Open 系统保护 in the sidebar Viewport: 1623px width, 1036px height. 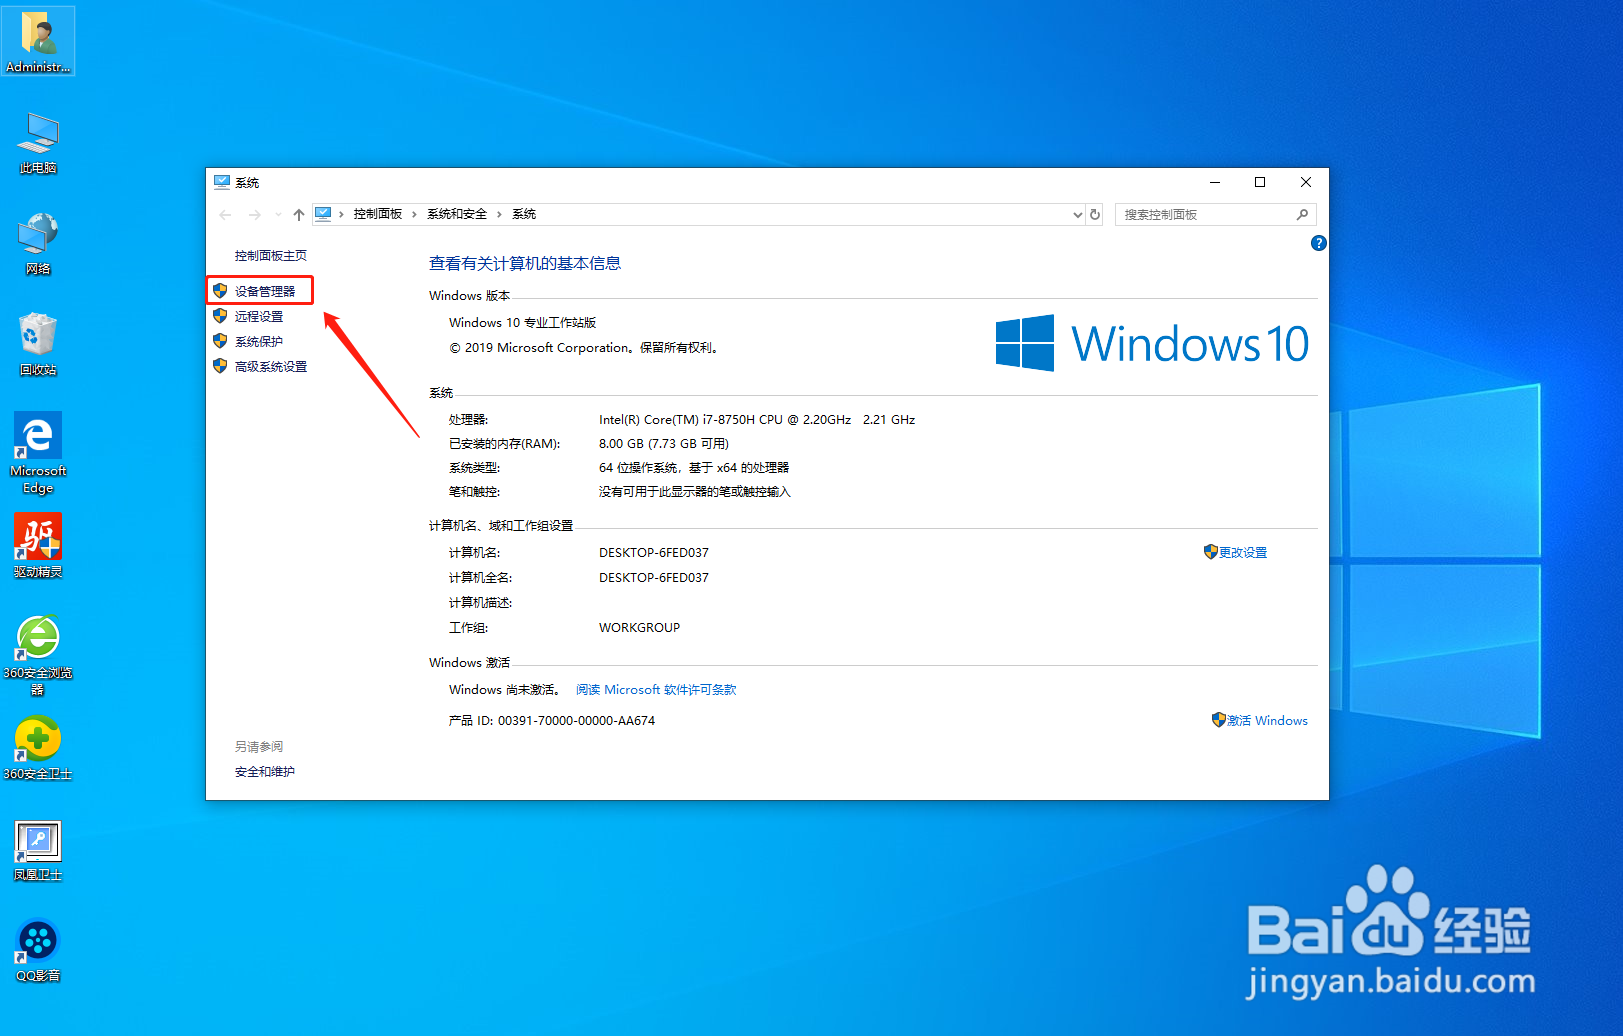(x=259, y=341)
